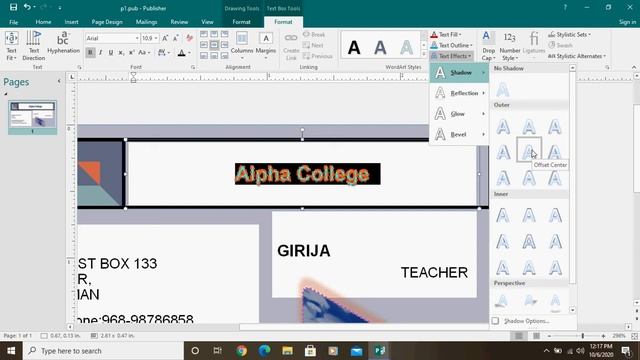The width and height of the screenshot is (640, 360).
Task: Open the font name dropdown
Action: click(137, 38)
